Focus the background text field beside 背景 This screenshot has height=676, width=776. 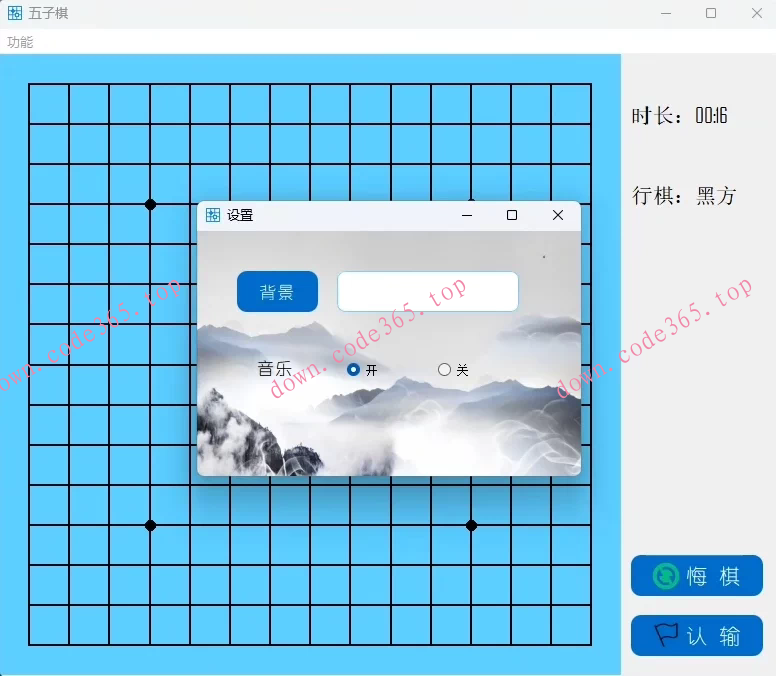point(428,291)
